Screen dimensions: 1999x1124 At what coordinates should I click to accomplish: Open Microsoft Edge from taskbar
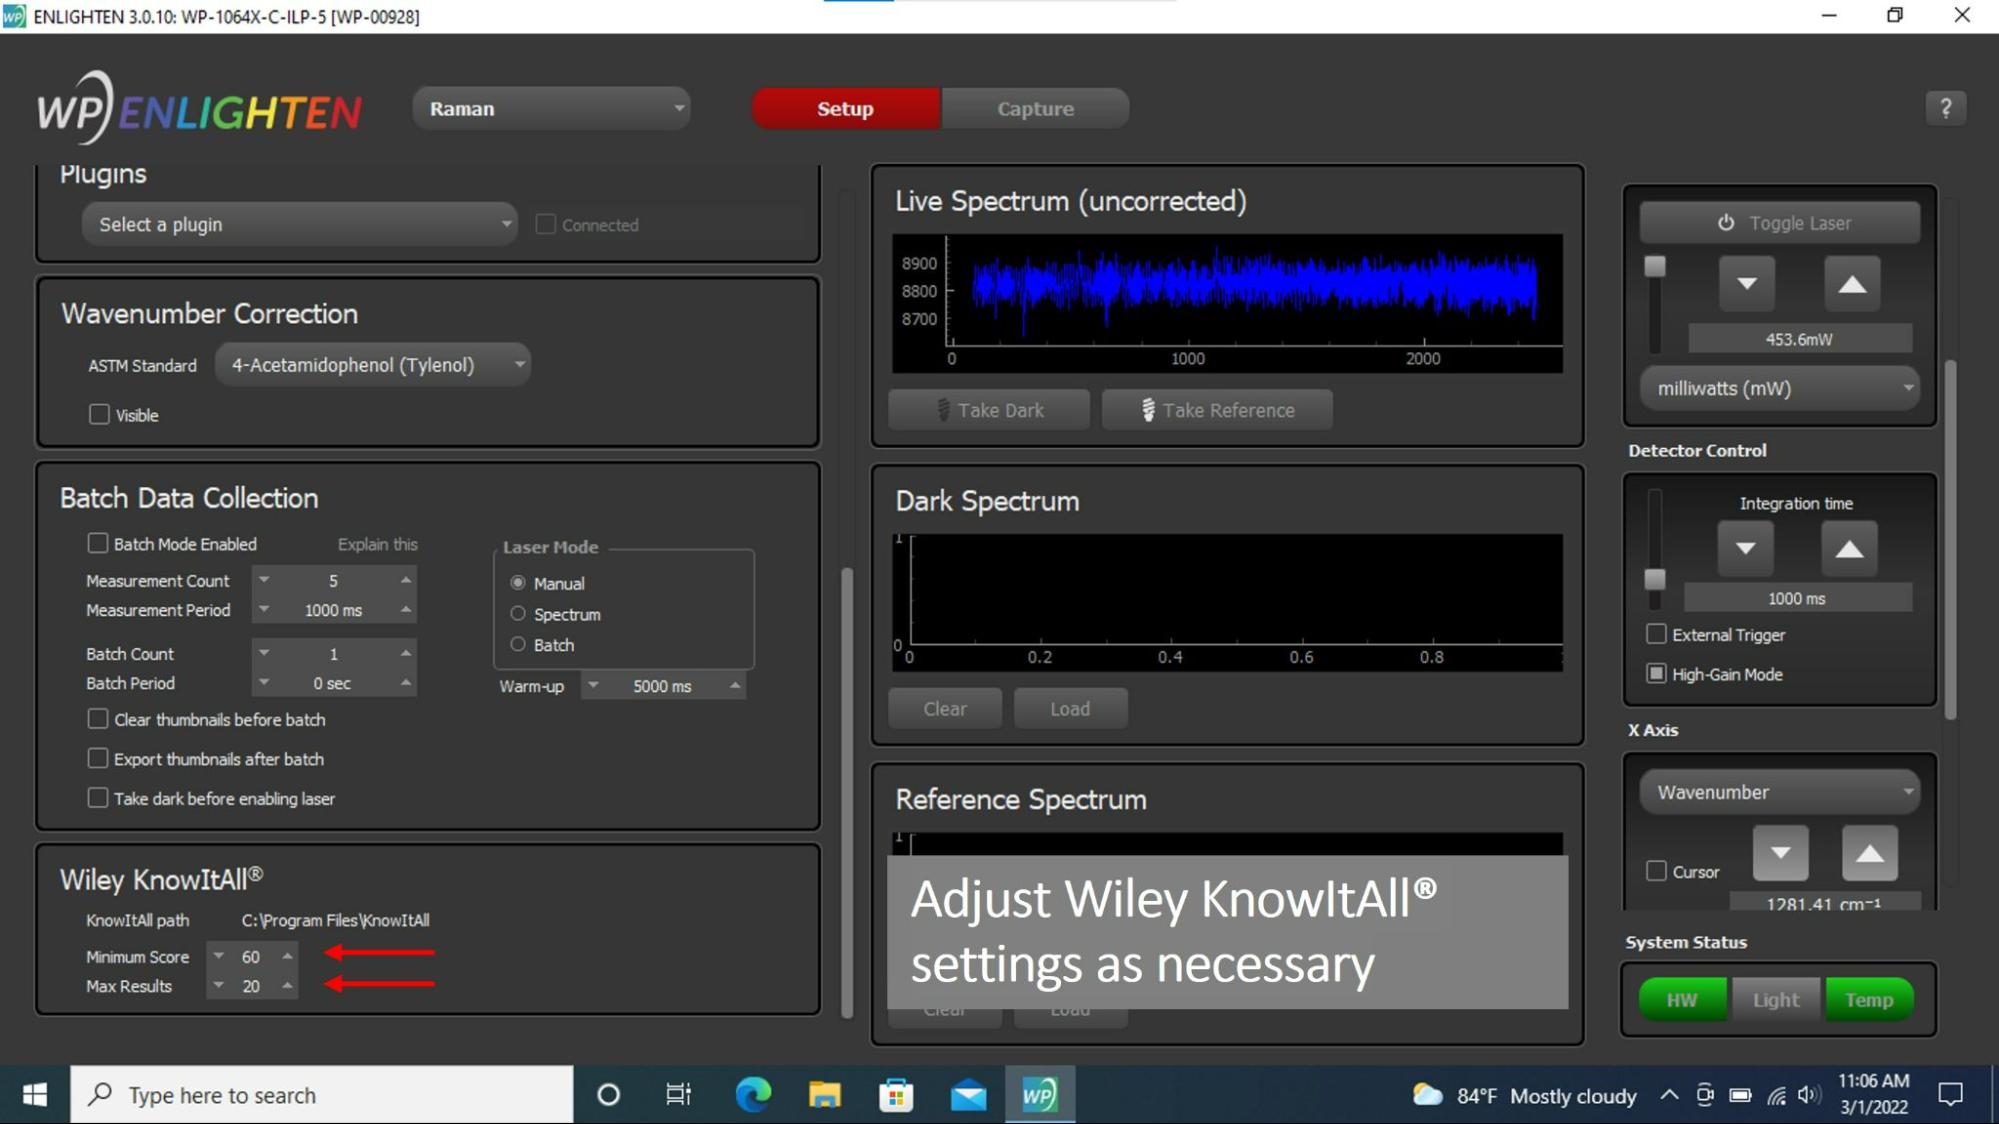[x=752, y=1095]
